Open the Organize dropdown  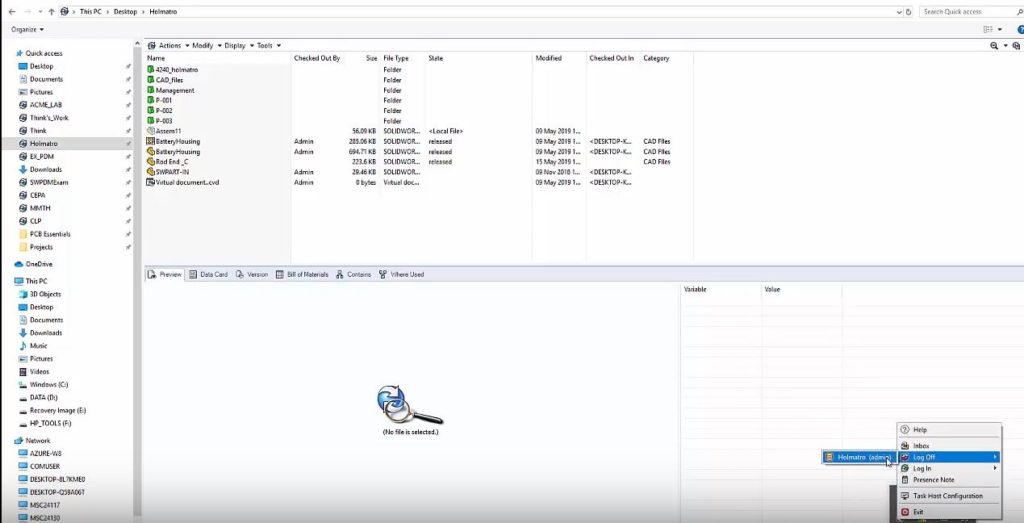pos(27,29)
